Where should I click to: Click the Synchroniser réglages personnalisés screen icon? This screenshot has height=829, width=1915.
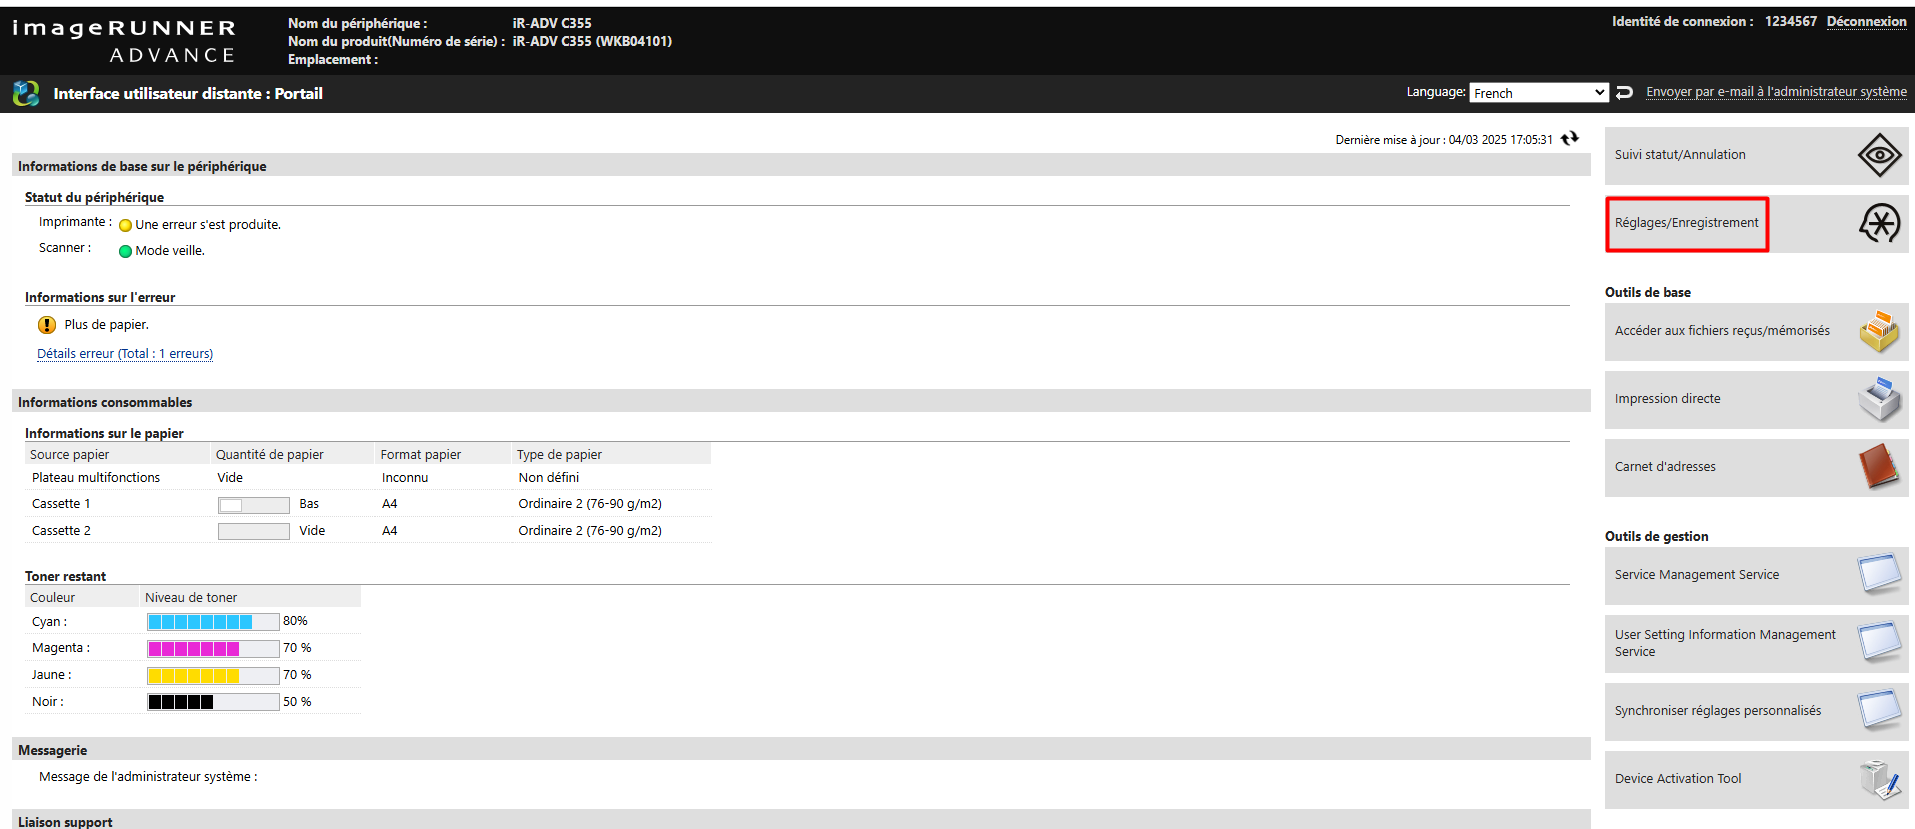[x=1879, y=710]
